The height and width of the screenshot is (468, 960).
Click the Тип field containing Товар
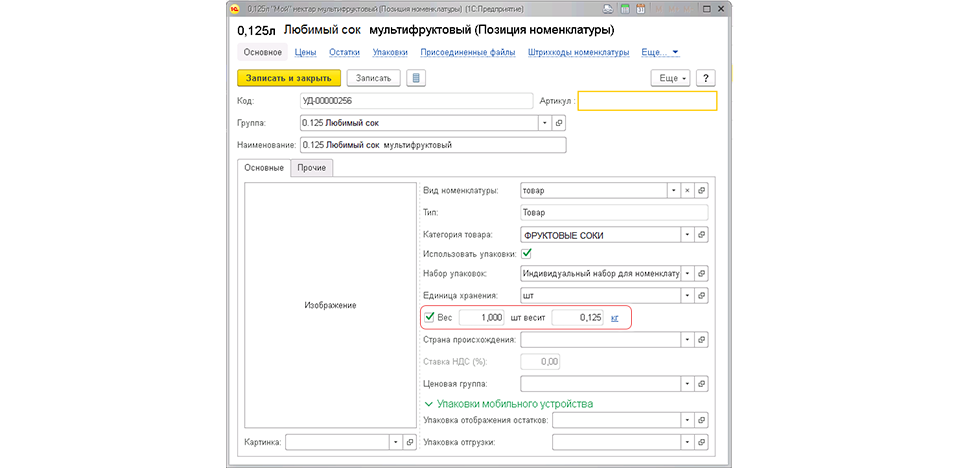click(614, 213)
